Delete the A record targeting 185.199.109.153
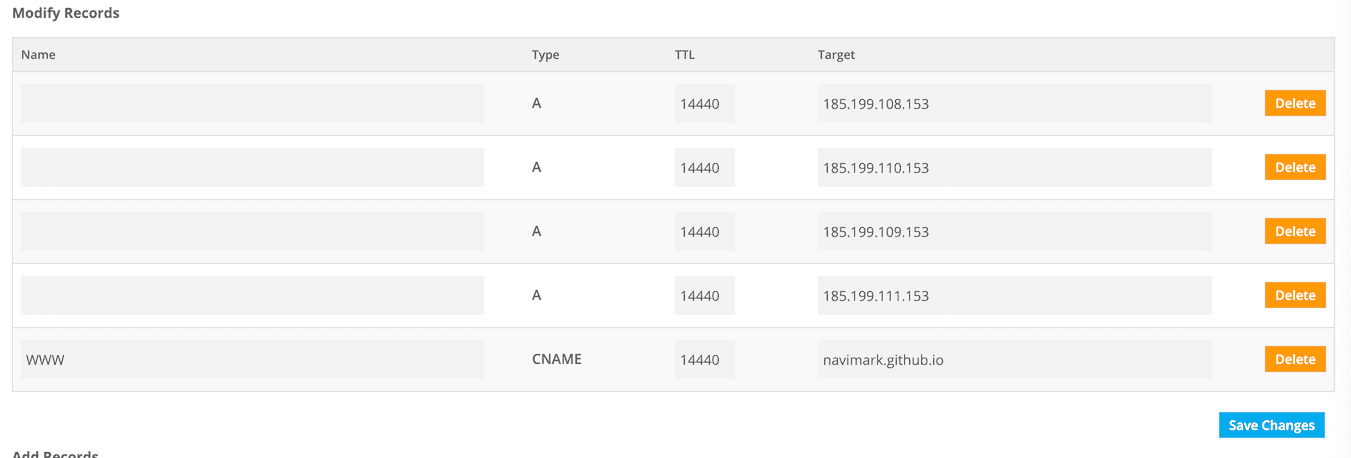 coord(1295,231)
